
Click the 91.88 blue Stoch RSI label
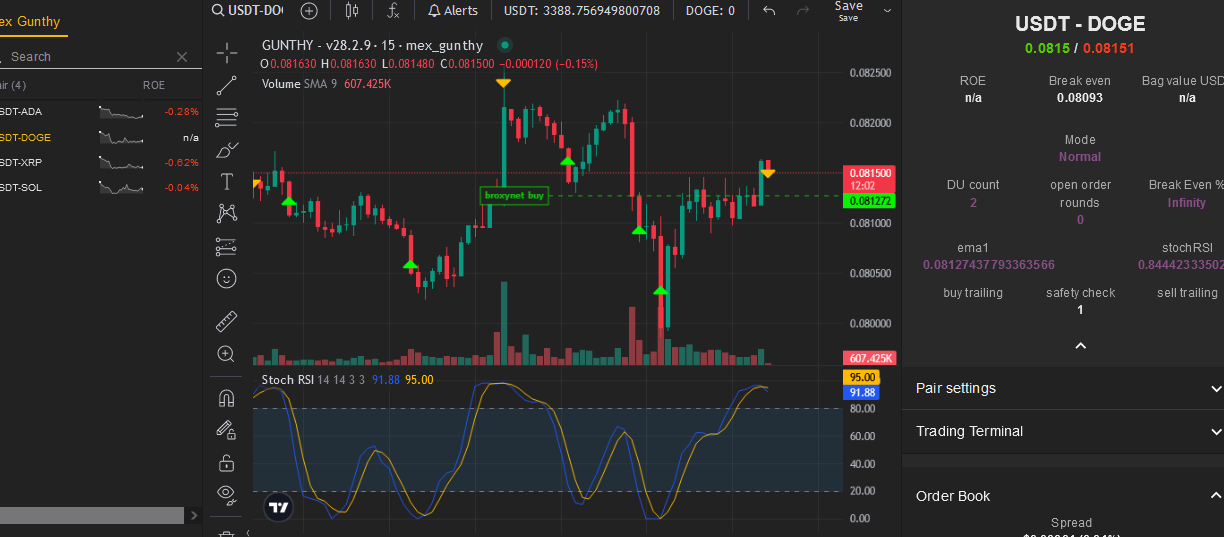coord(862,393)
